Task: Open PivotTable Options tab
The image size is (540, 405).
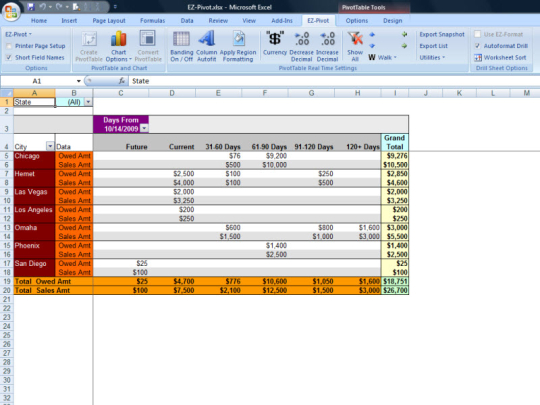Action: (x=357, y=21)
